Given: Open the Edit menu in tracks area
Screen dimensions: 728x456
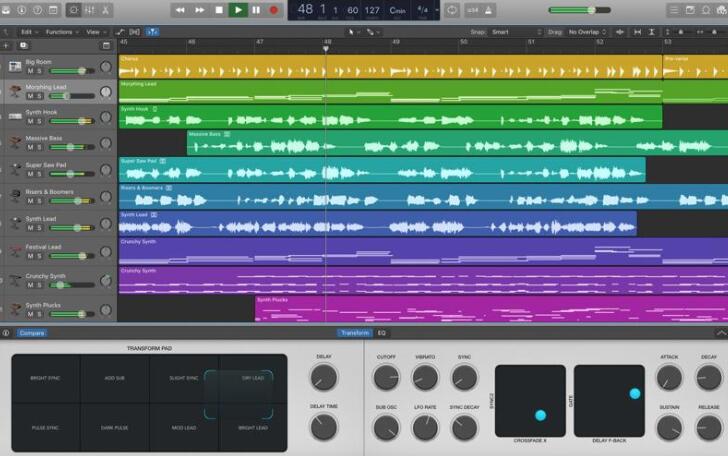Looking at the screenshot, I should [x=30, y=32].
